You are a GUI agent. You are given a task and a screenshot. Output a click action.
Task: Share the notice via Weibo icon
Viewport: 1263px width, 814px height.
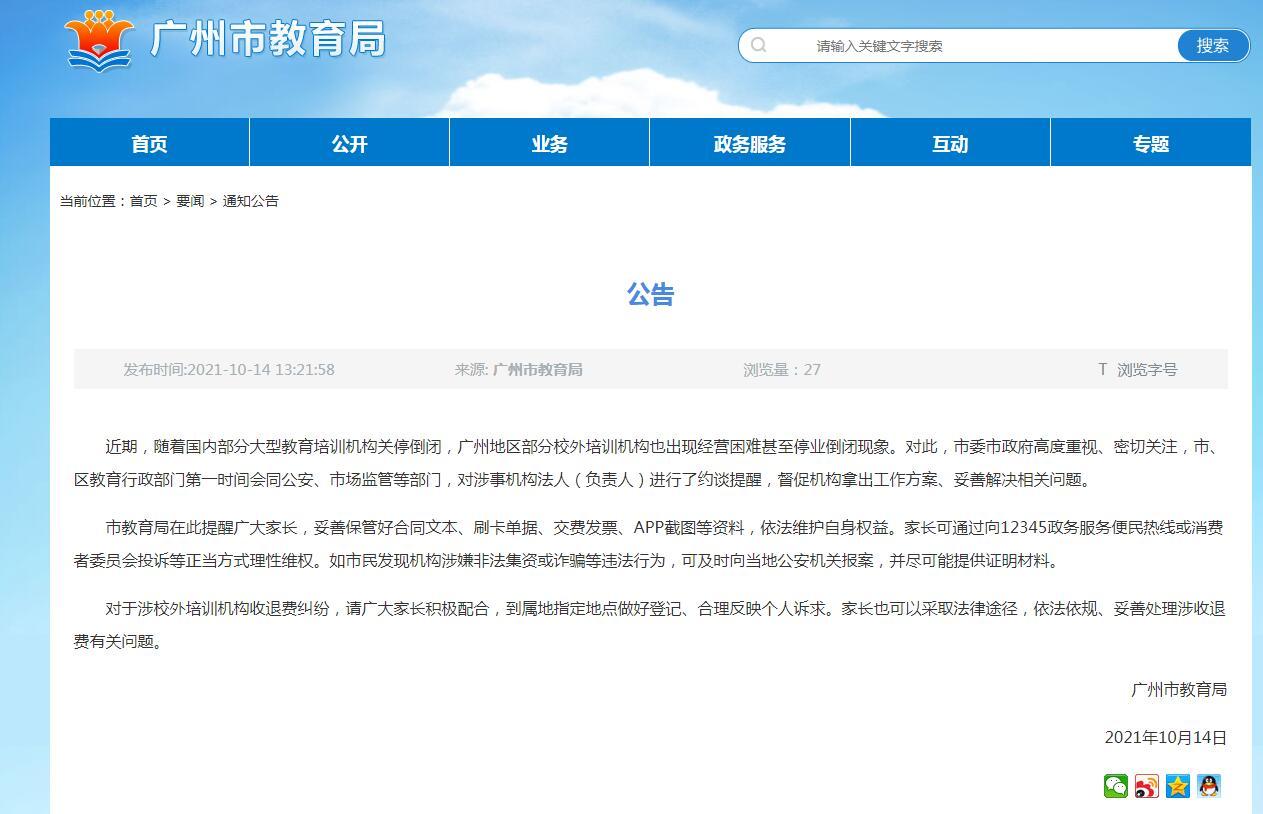click(1147, 786)
